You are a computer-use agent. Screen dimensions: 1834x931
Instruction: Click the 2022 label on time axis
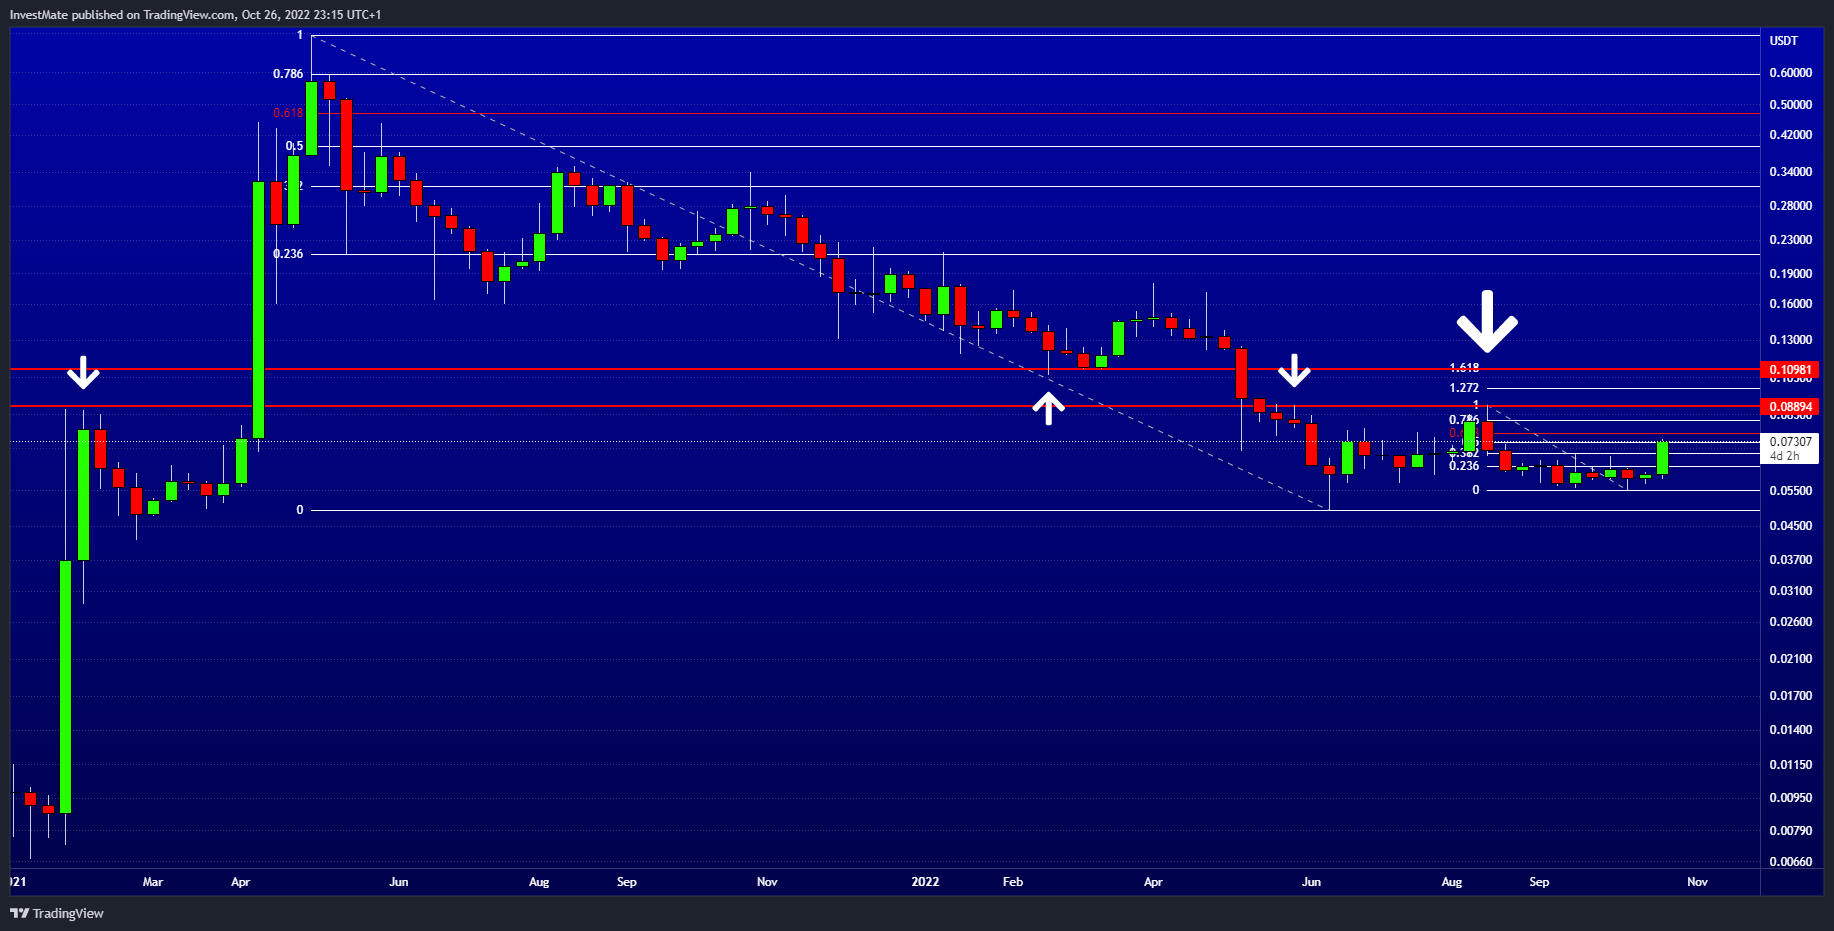click(925, 882)
